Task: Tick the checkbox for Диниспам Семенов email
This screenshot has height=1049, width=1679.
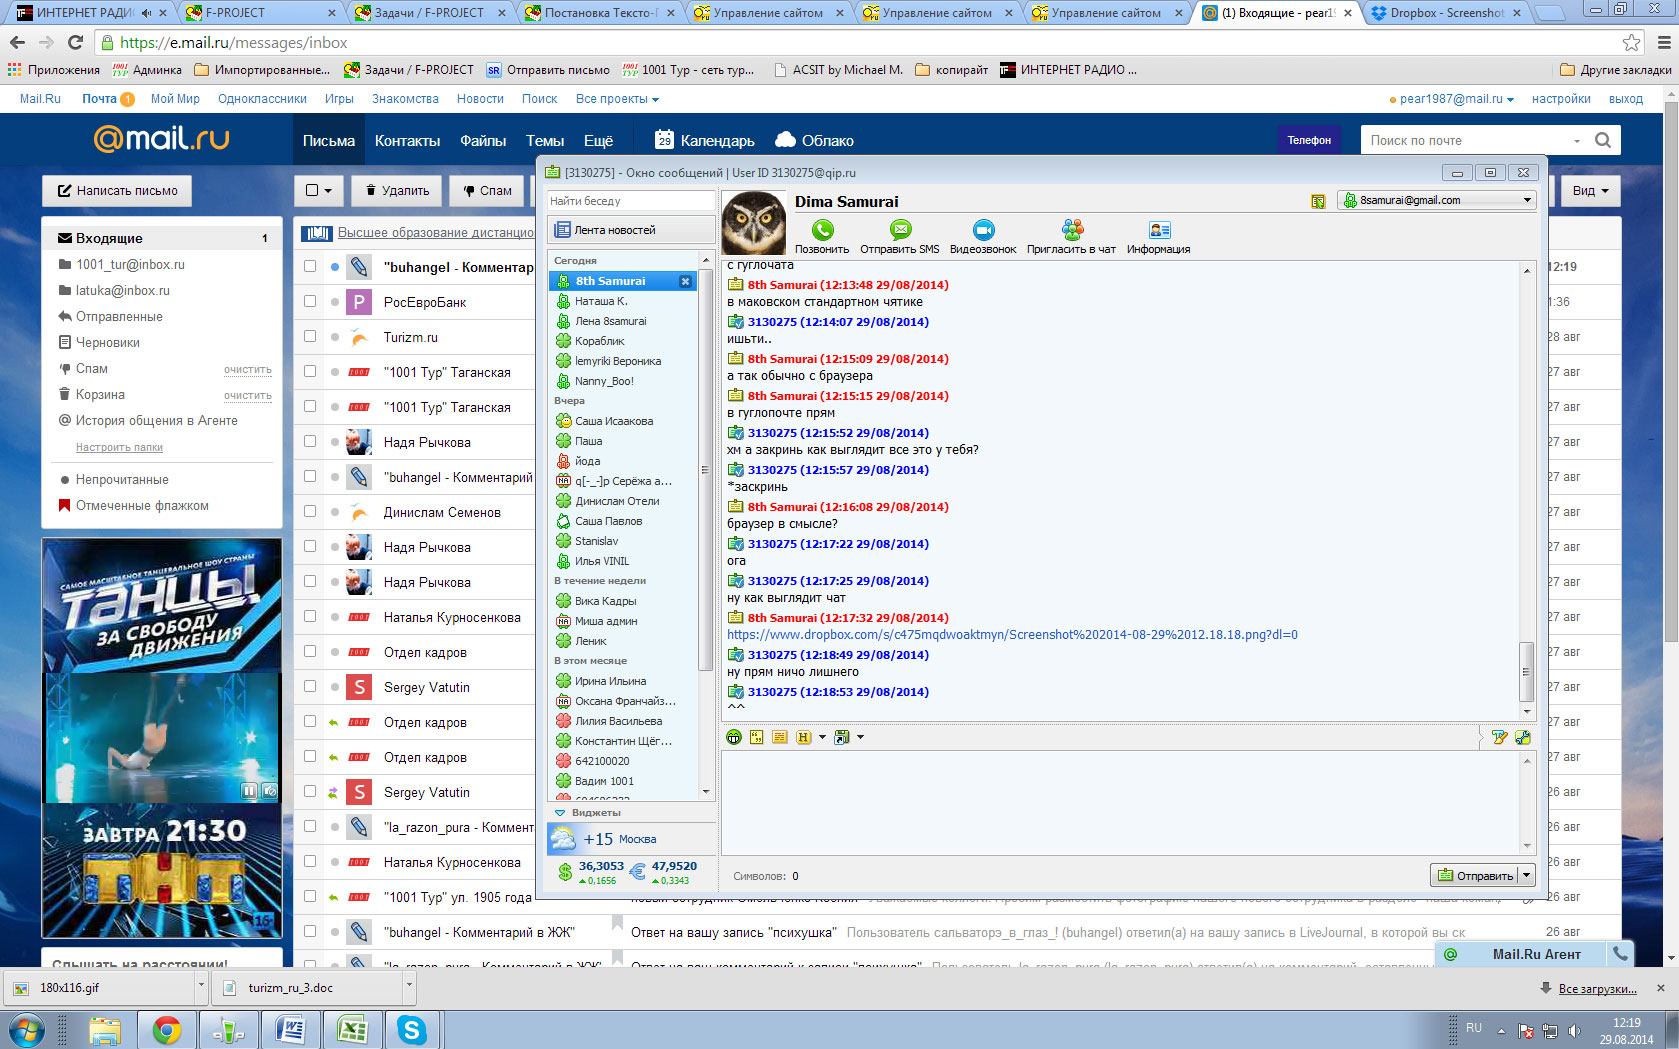Action: pyautogui.click(x=310, y=512)
